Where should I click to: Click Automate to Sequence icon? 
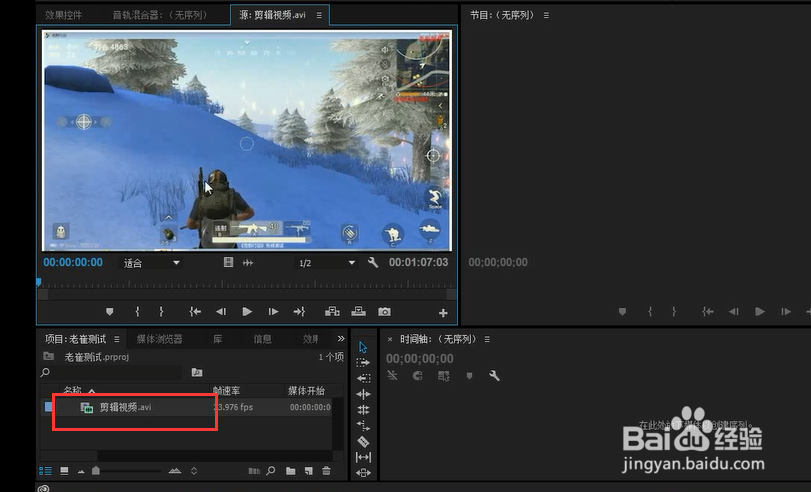(x=254, y=471)
